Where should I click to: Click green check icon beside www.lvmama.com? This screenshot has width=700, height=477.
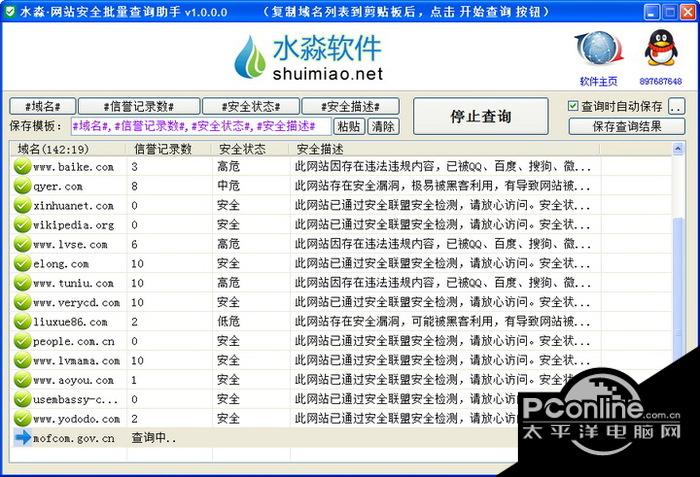click(x=22, y=360)
